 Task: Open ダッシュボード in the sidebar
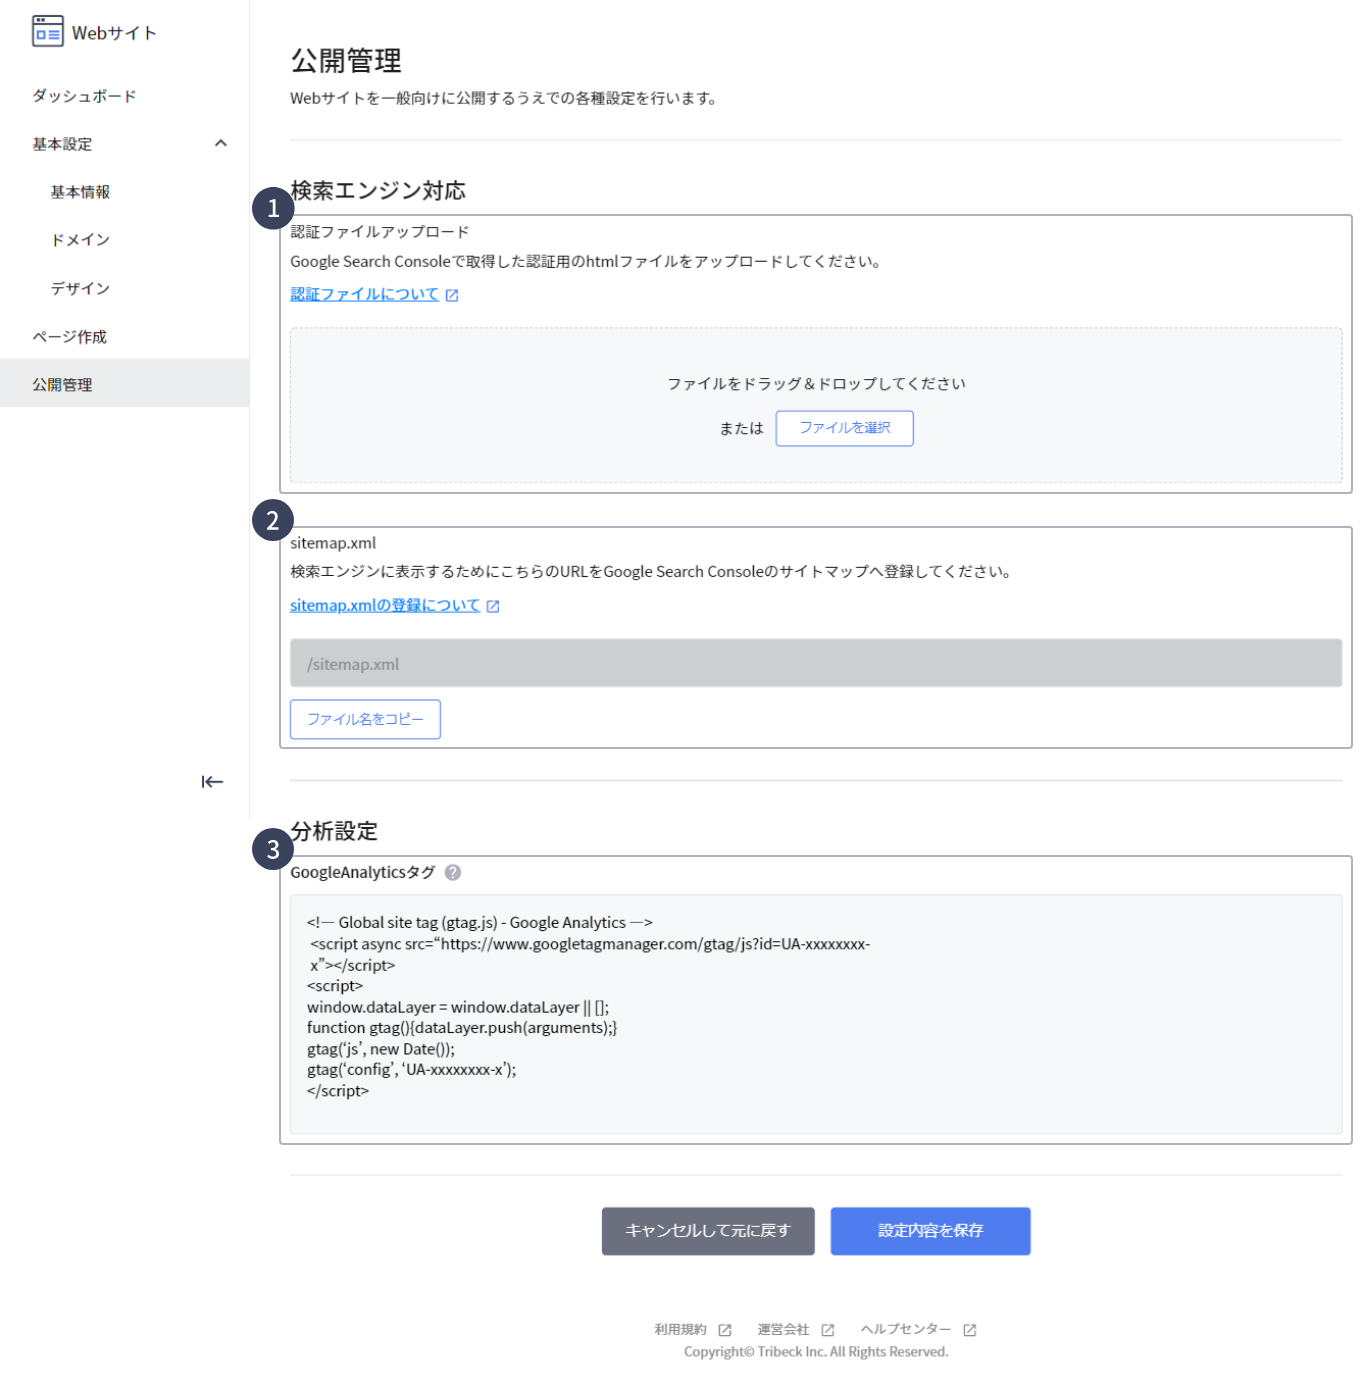tap(84, 96)
